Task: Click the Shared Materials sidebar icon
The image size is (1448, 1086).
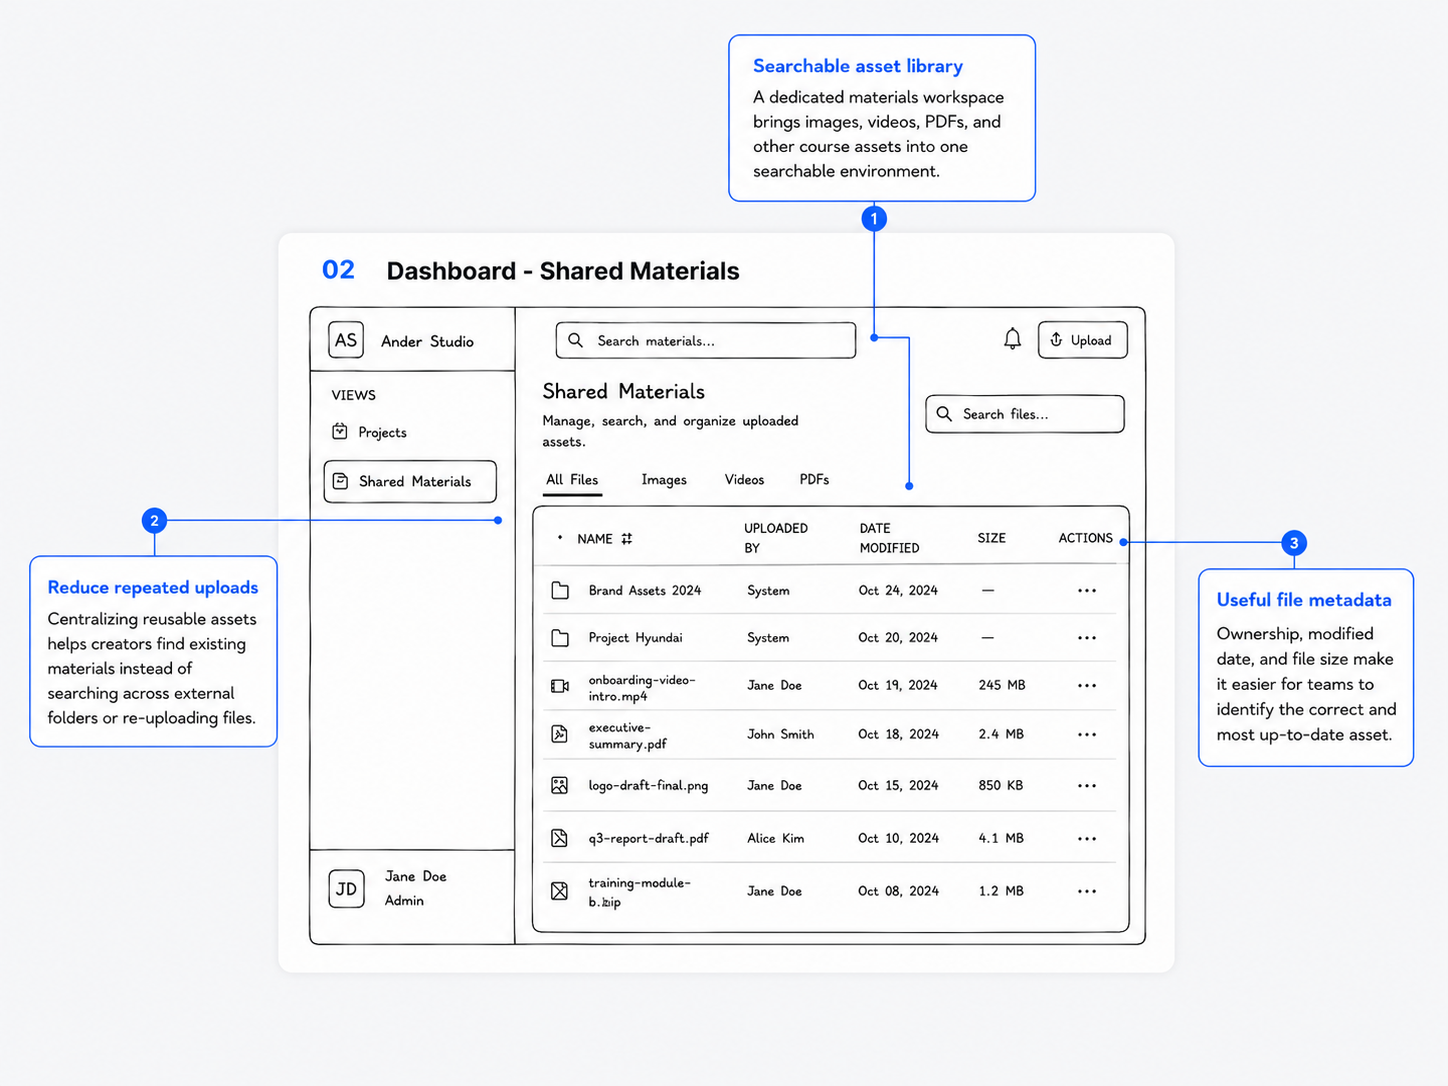Action: click(340, 481)
